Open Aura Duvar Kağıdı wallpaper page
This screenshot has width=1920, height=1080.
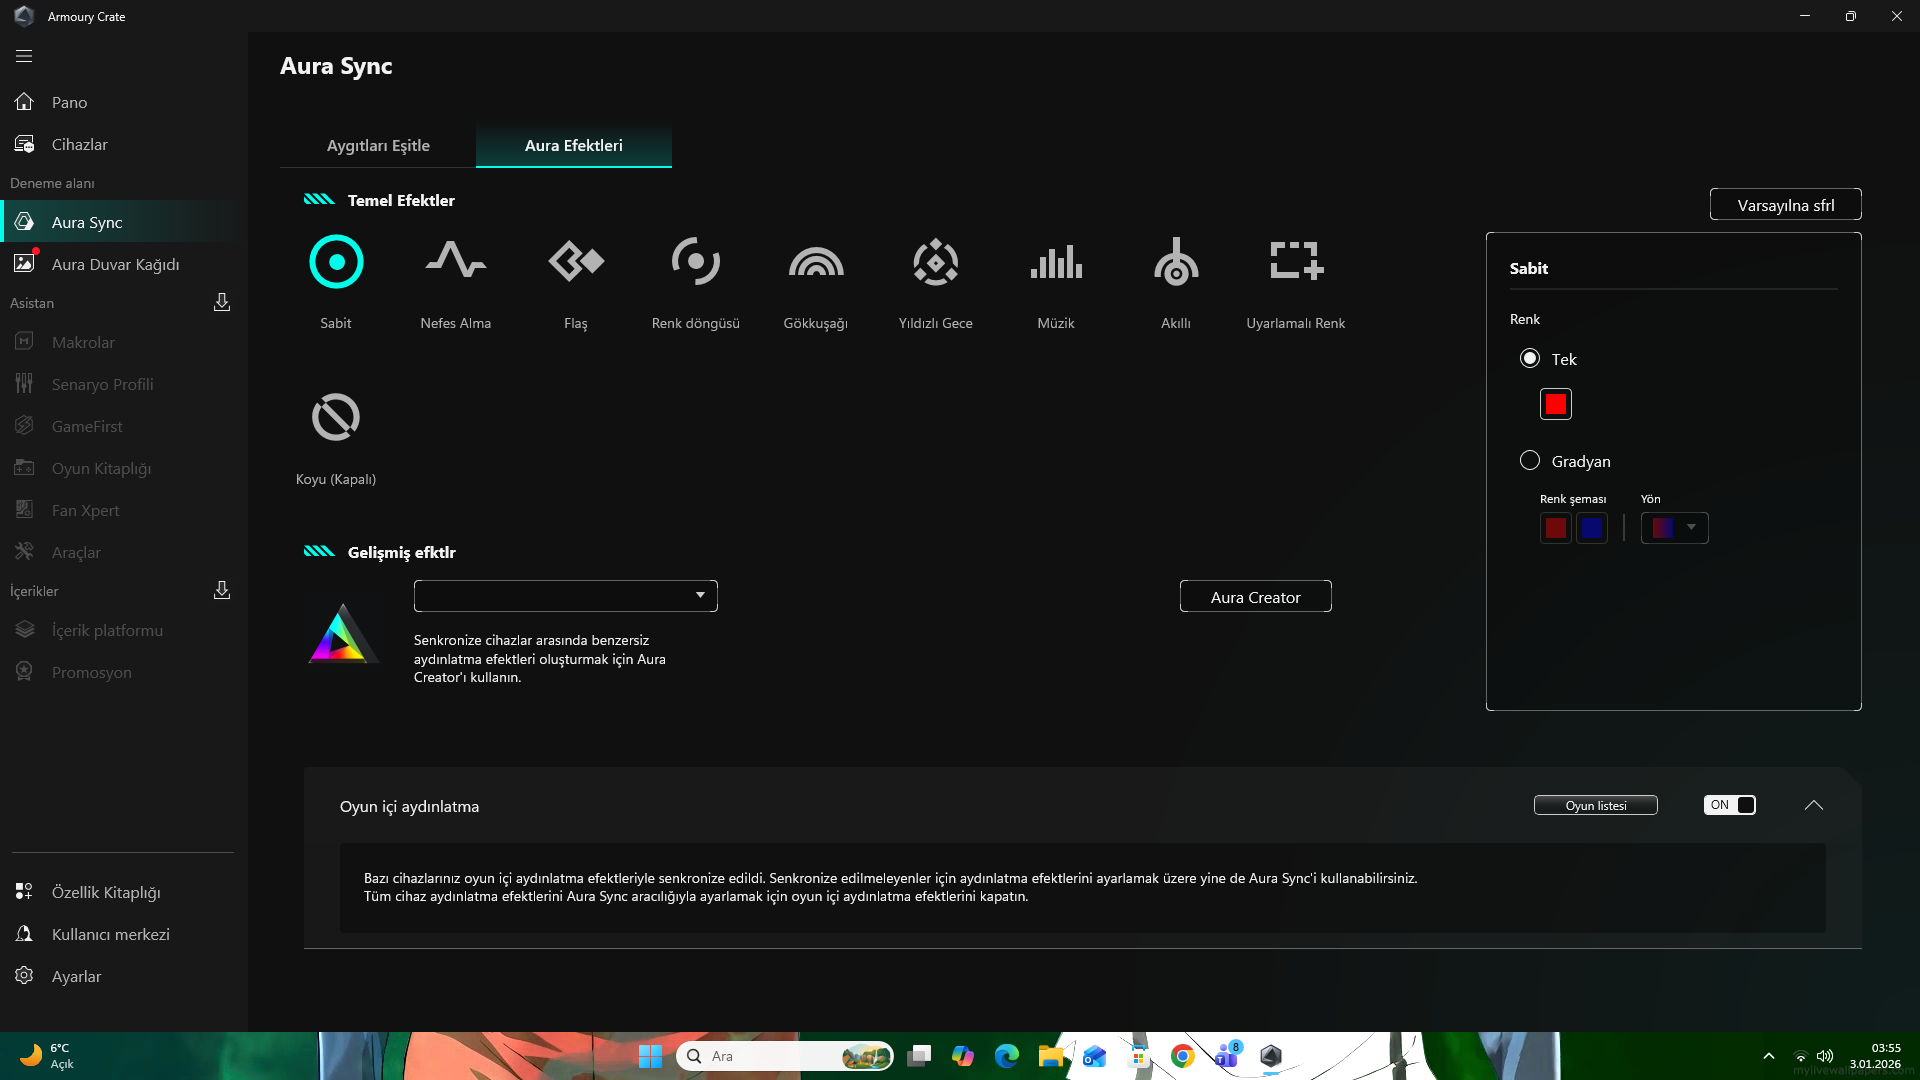[x=124, y=264]
